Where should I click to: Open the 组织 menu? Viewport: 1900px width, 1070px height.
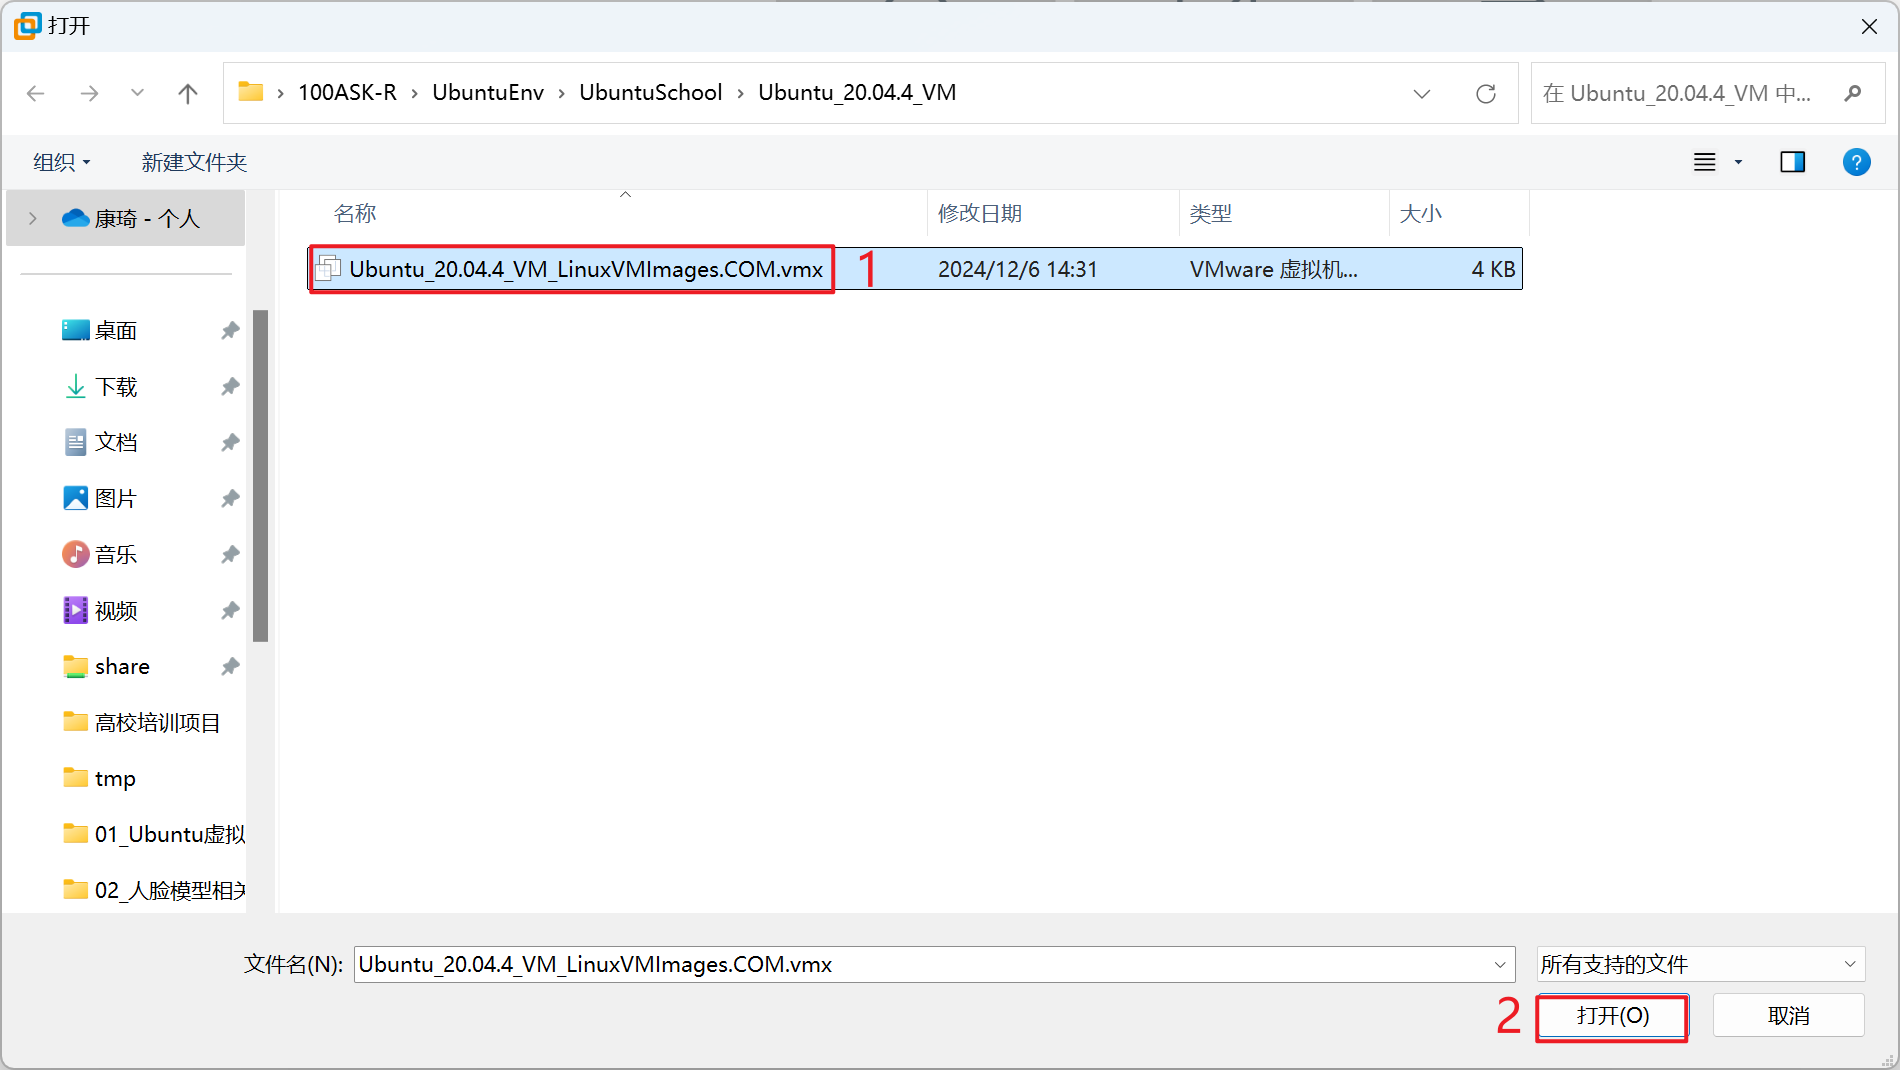click(62, 162)
